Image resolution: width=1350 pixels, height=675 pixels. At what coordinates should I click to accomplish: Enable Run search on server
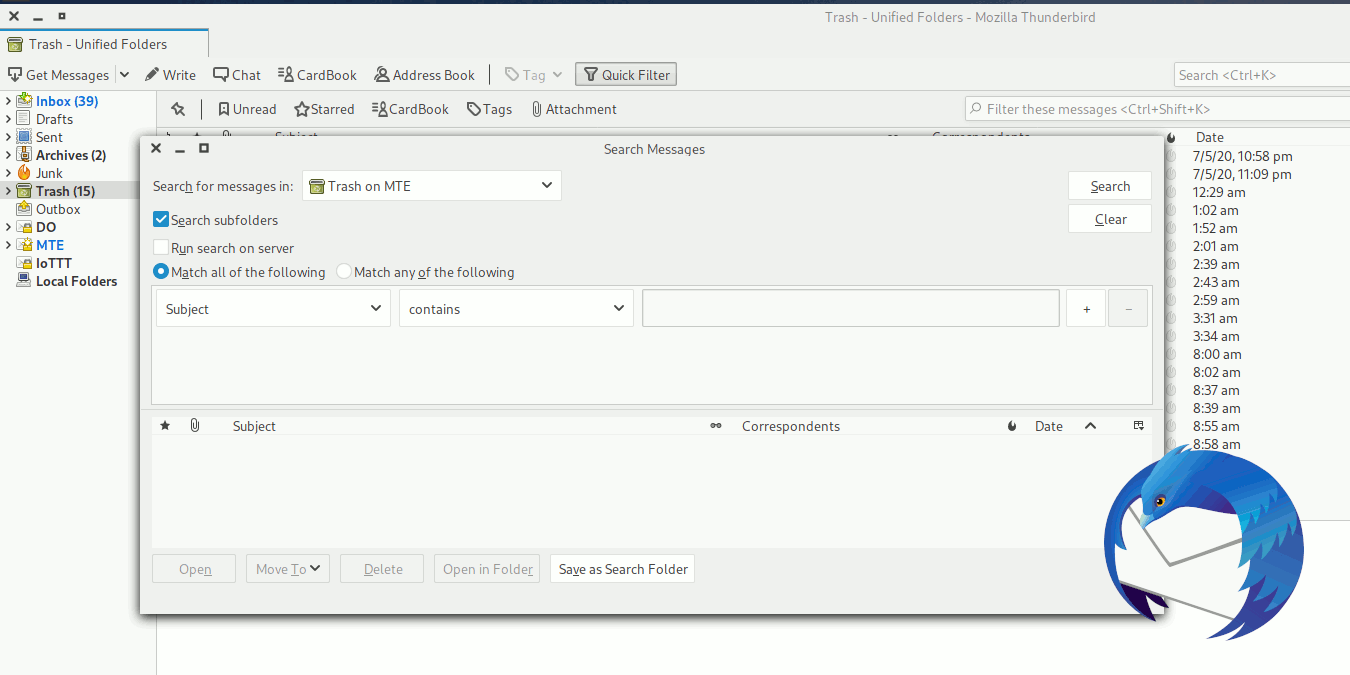161,247
